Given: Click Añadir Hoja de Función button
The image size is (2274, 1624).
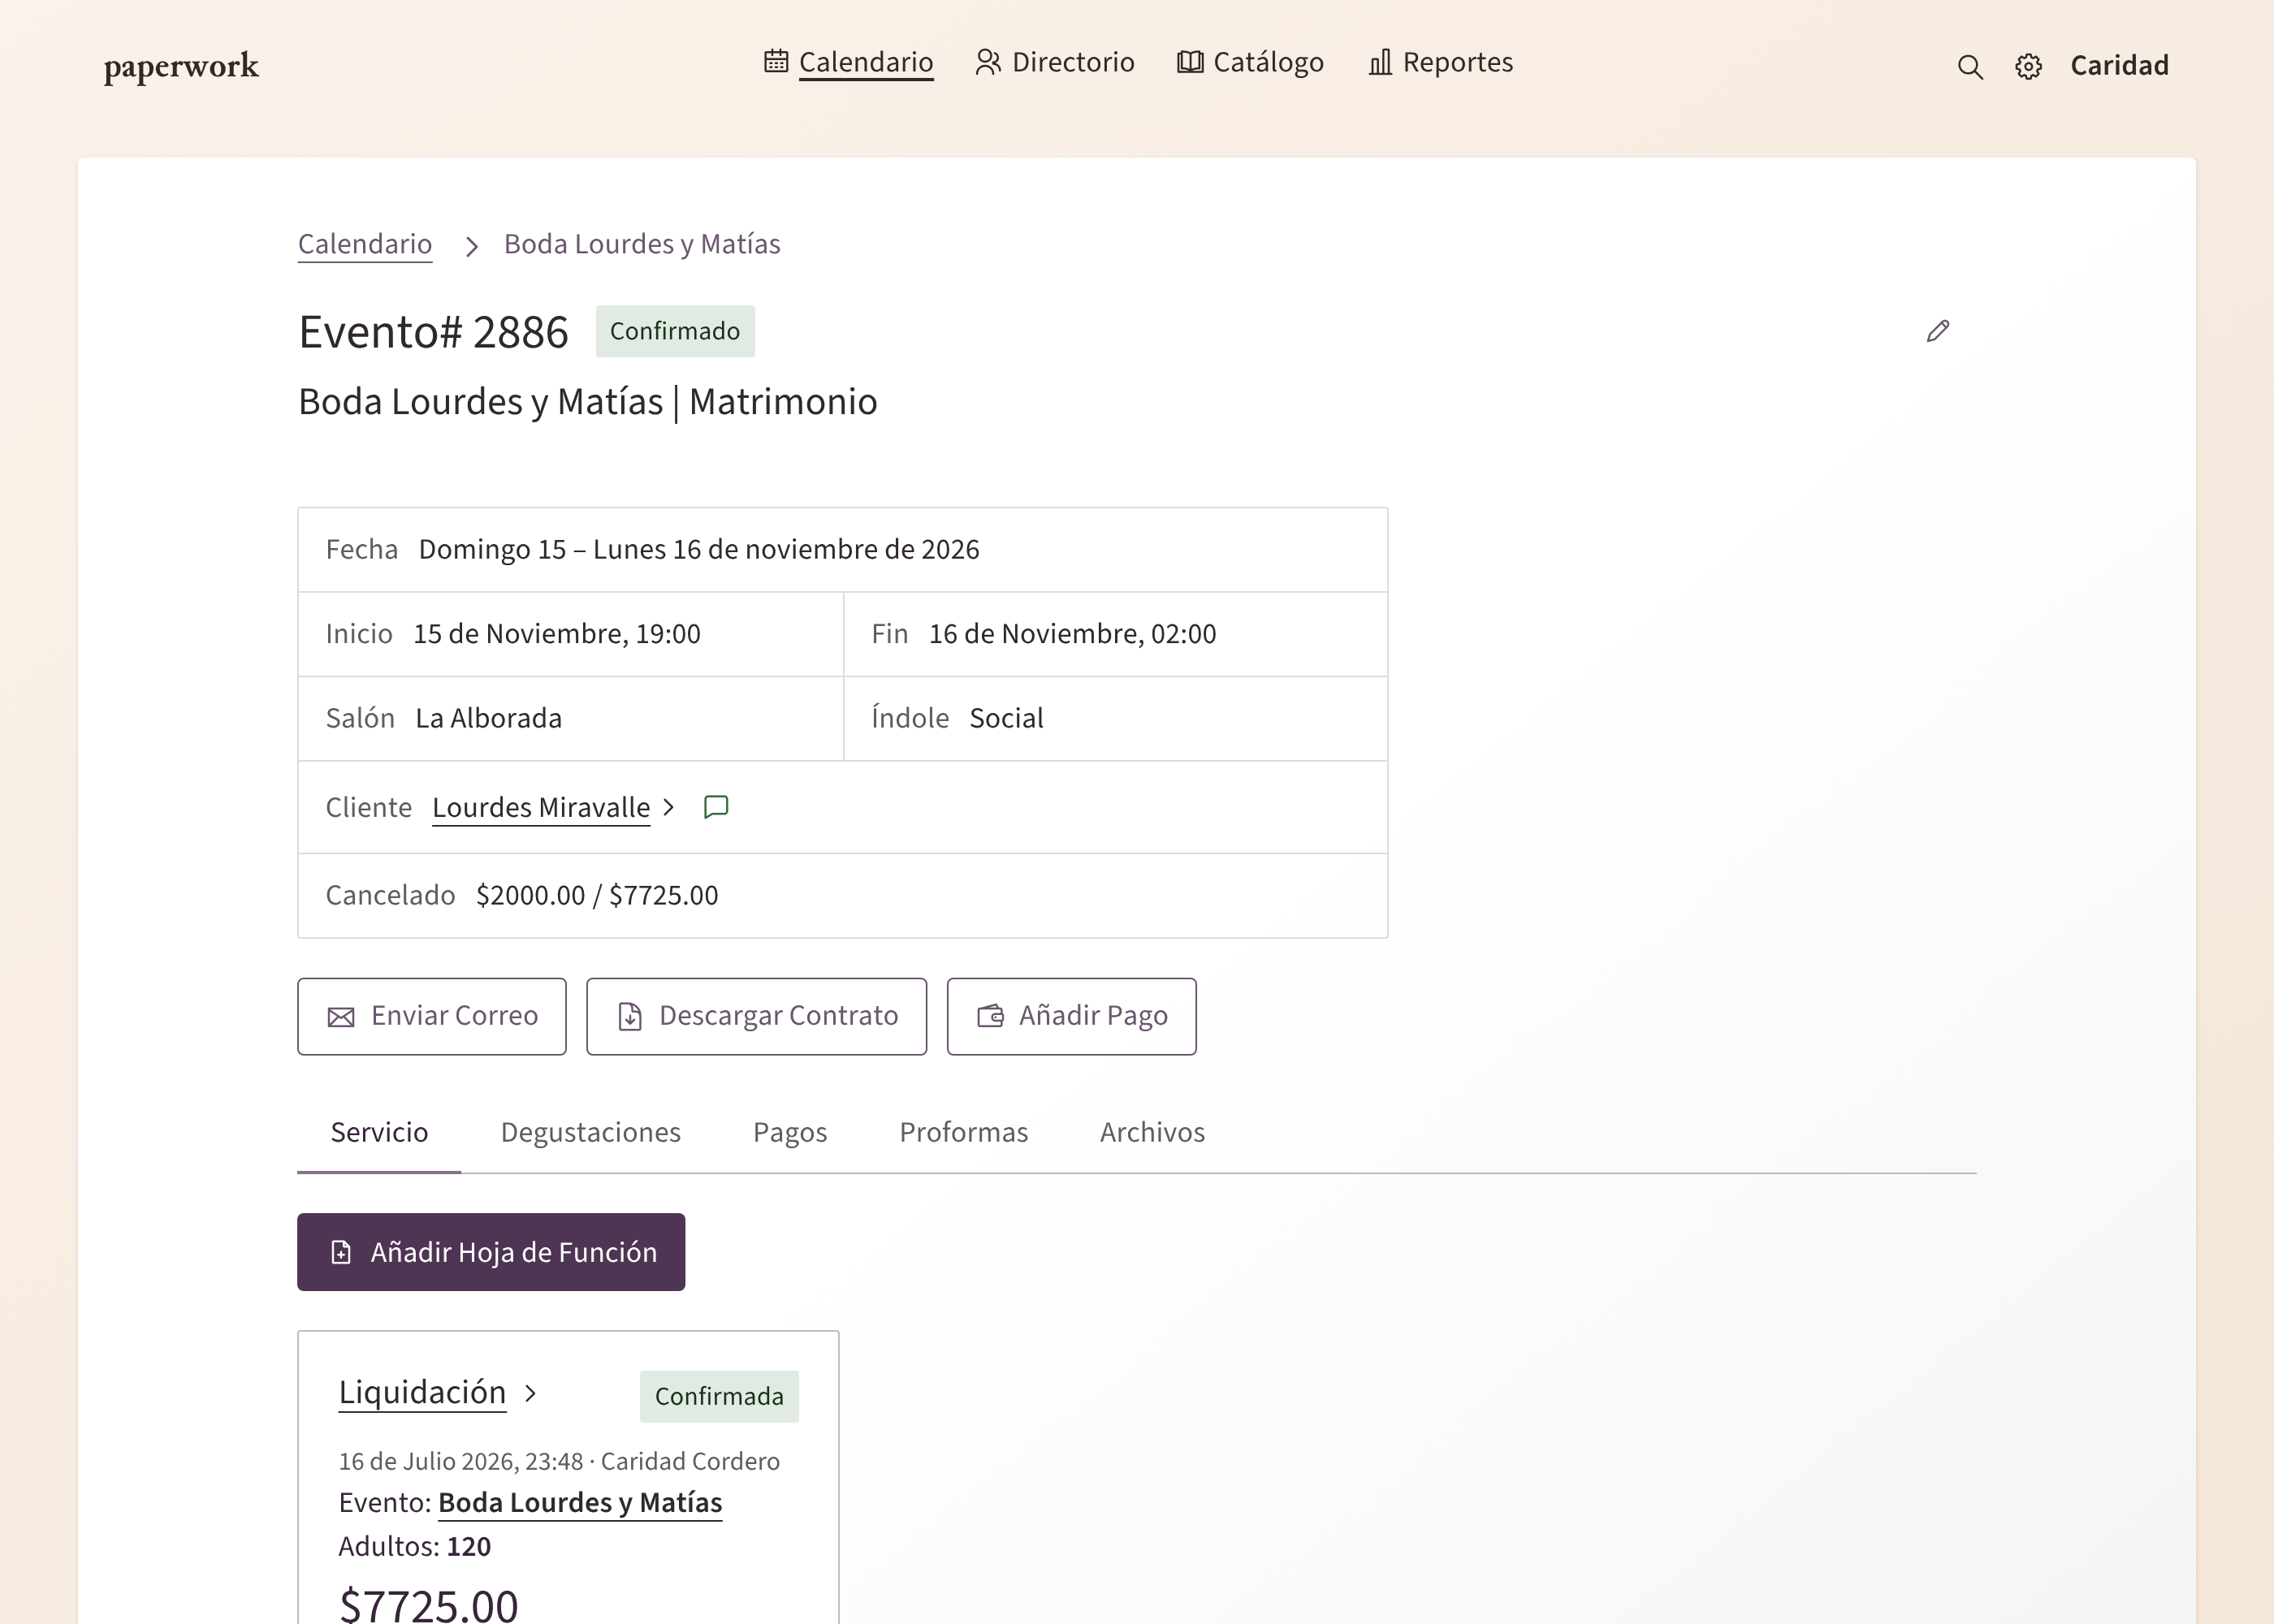Looking at the screenshot, I should [491, 1252].
